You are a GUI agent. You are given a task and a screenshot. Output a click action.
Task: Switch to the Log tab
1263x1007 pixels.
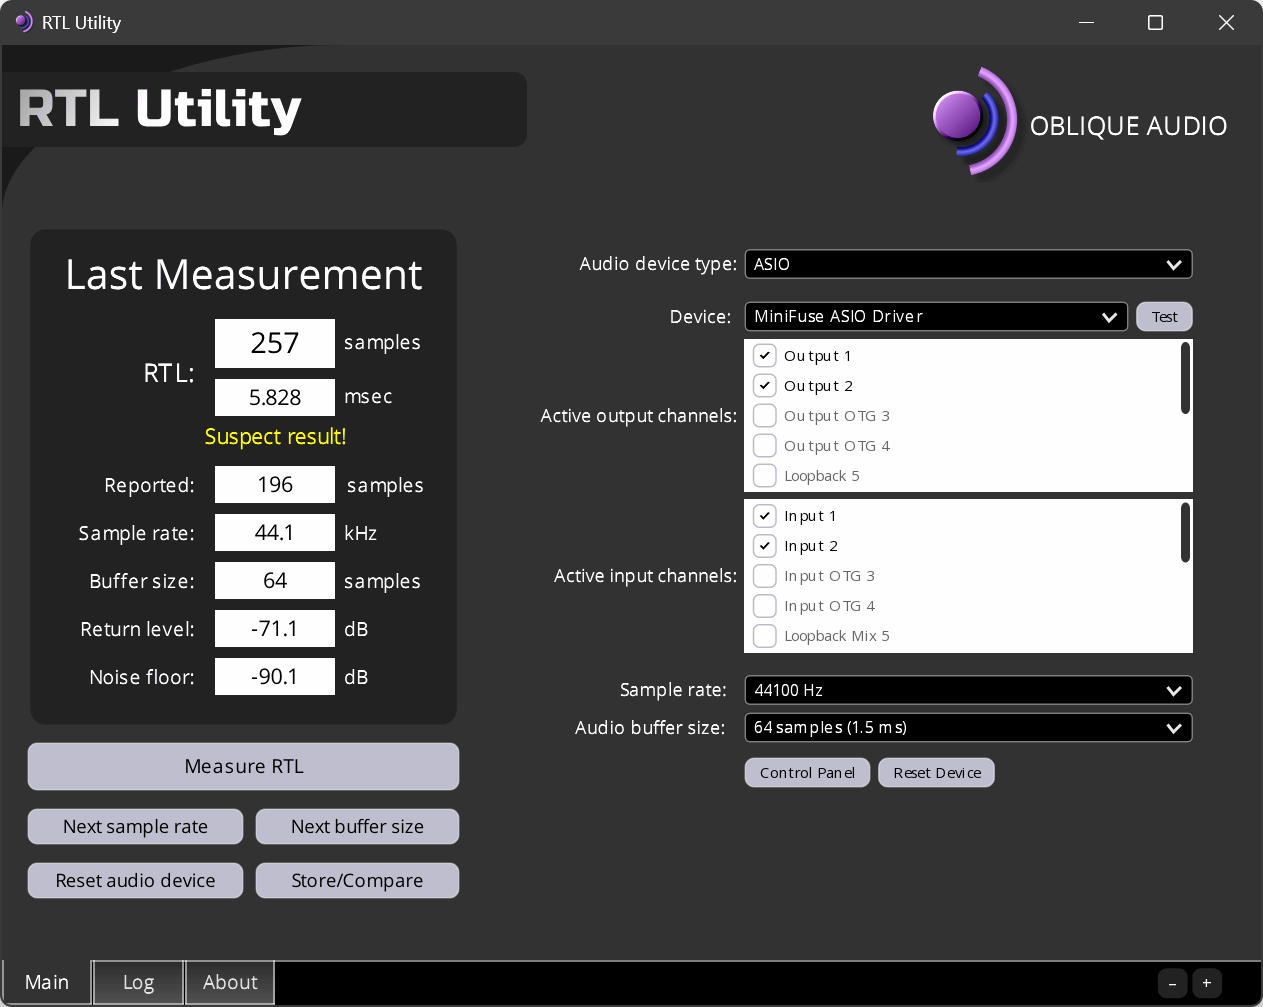click(x=138, y=983)
